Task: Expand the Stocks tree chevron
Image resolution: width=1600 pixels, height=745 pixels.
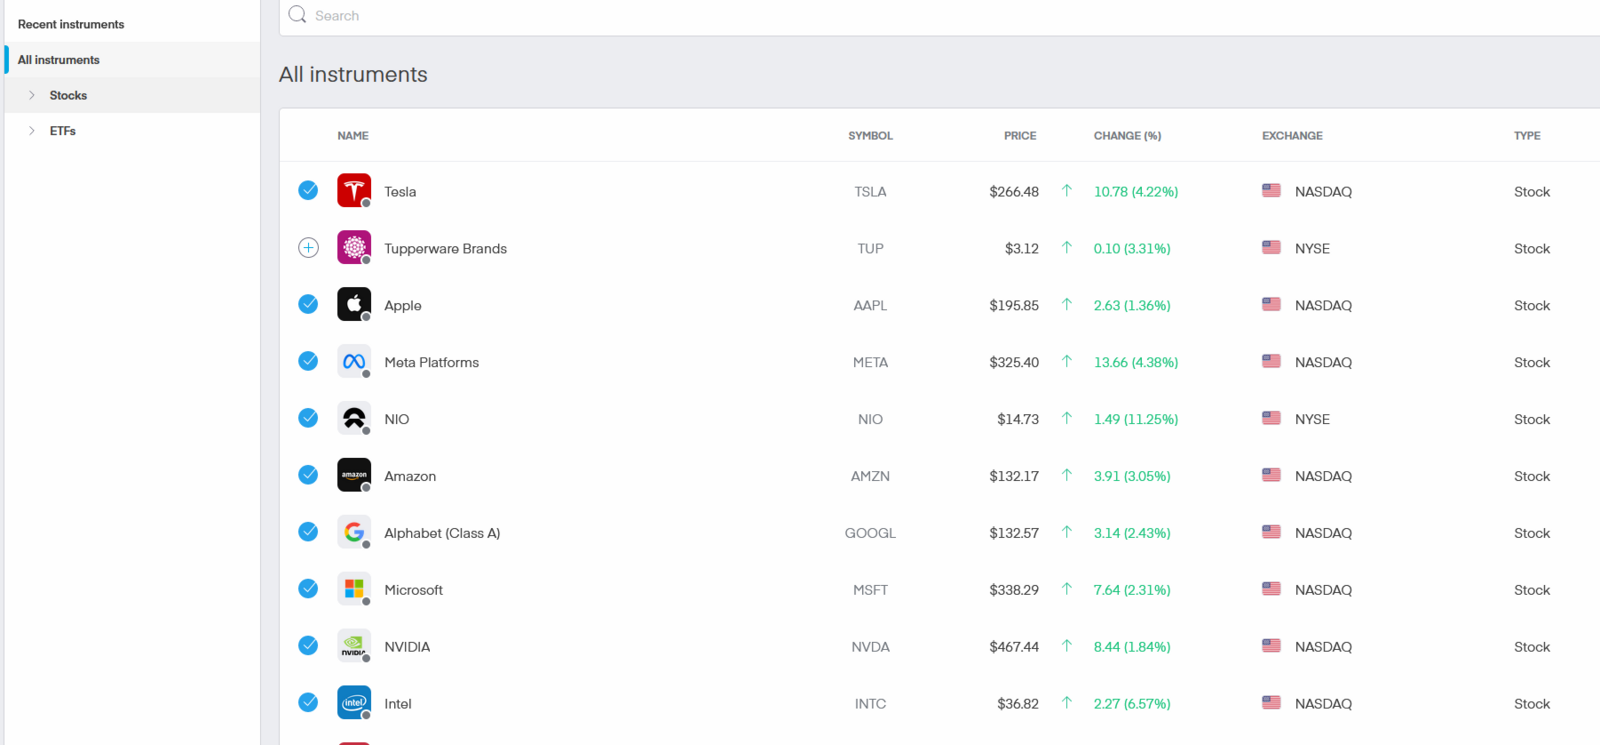Action: [32, 96]
